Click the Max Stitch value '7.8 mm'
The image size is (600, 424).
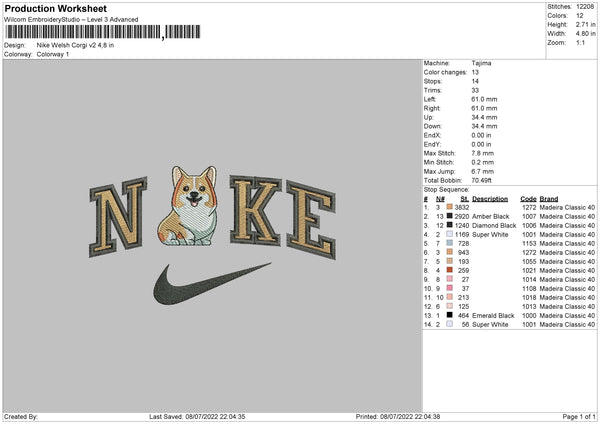(483, 153)
